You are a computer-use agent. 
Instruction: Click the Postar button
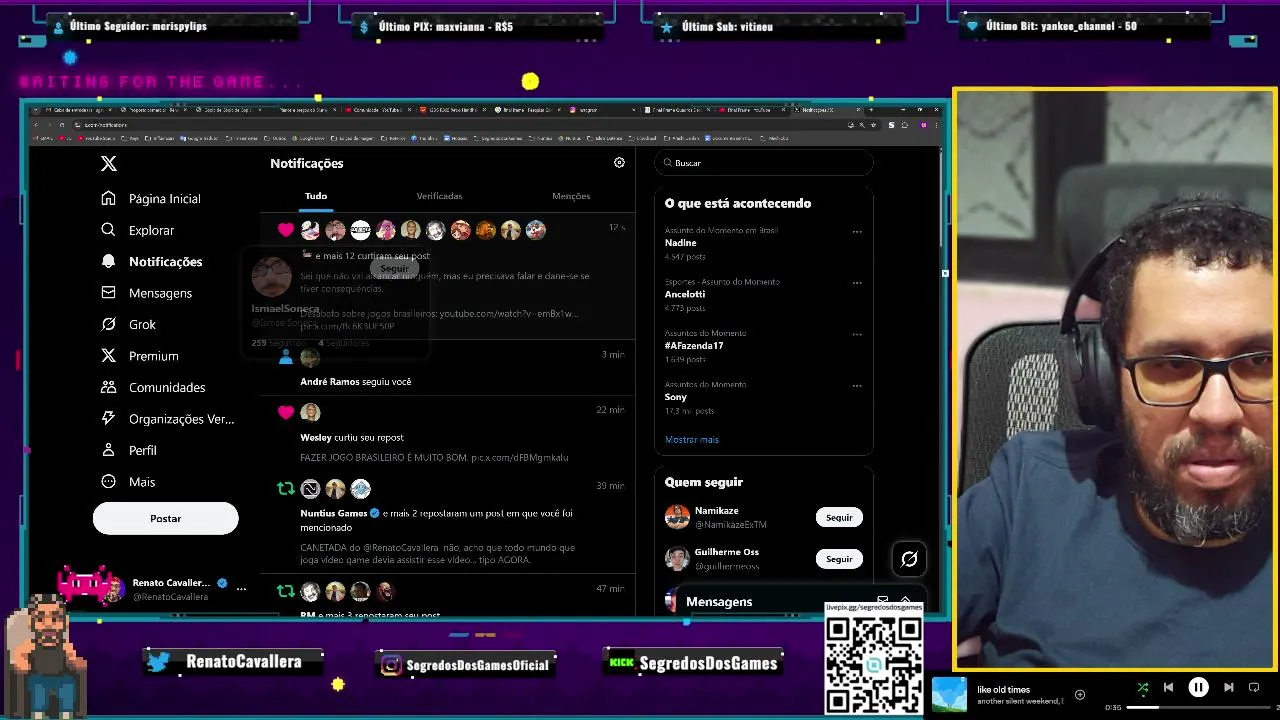166,518
